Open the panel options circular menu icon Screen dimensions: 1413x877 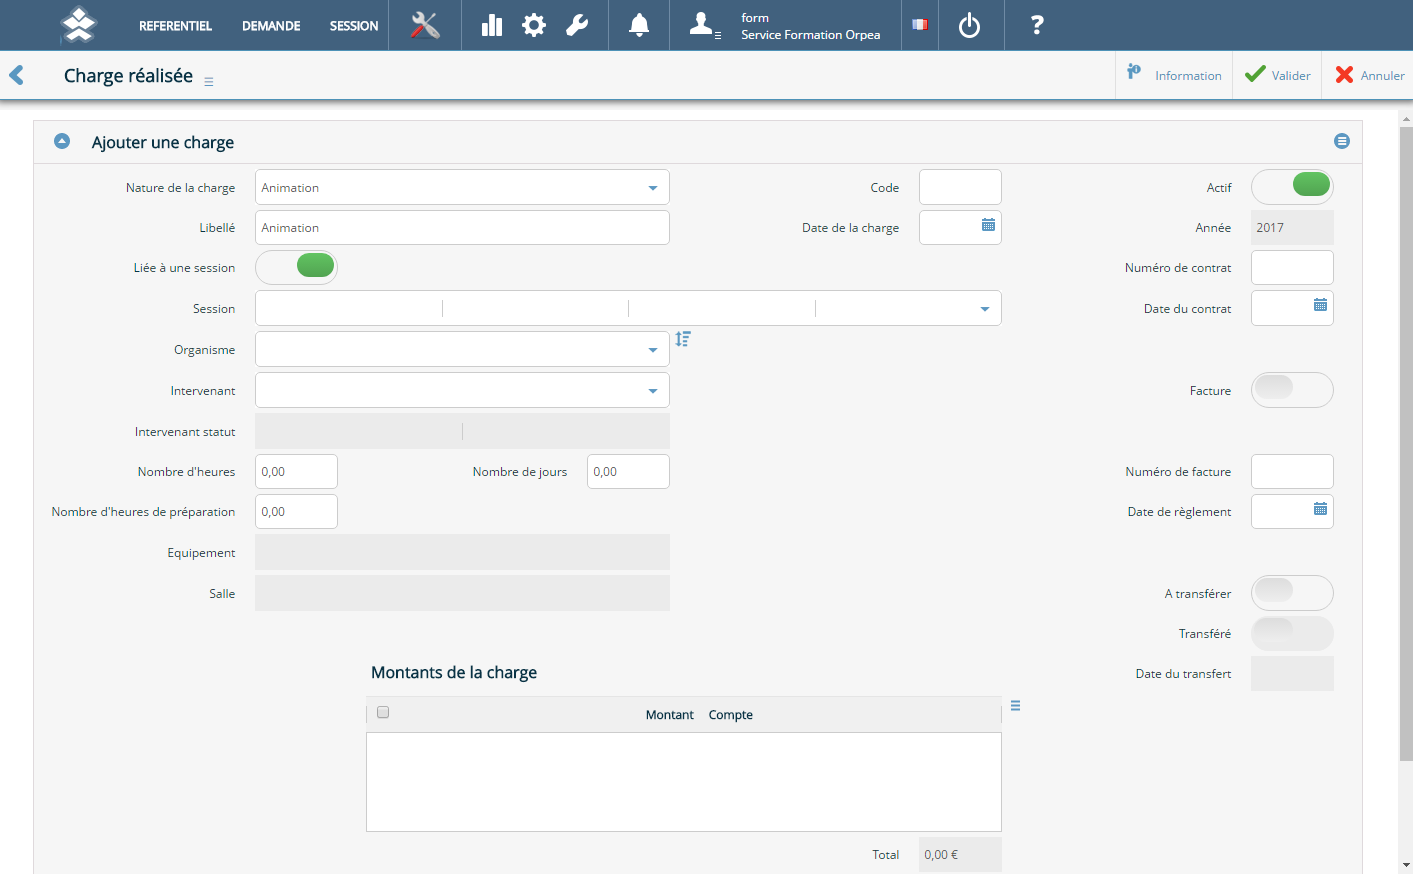[x=1342, y=141]
